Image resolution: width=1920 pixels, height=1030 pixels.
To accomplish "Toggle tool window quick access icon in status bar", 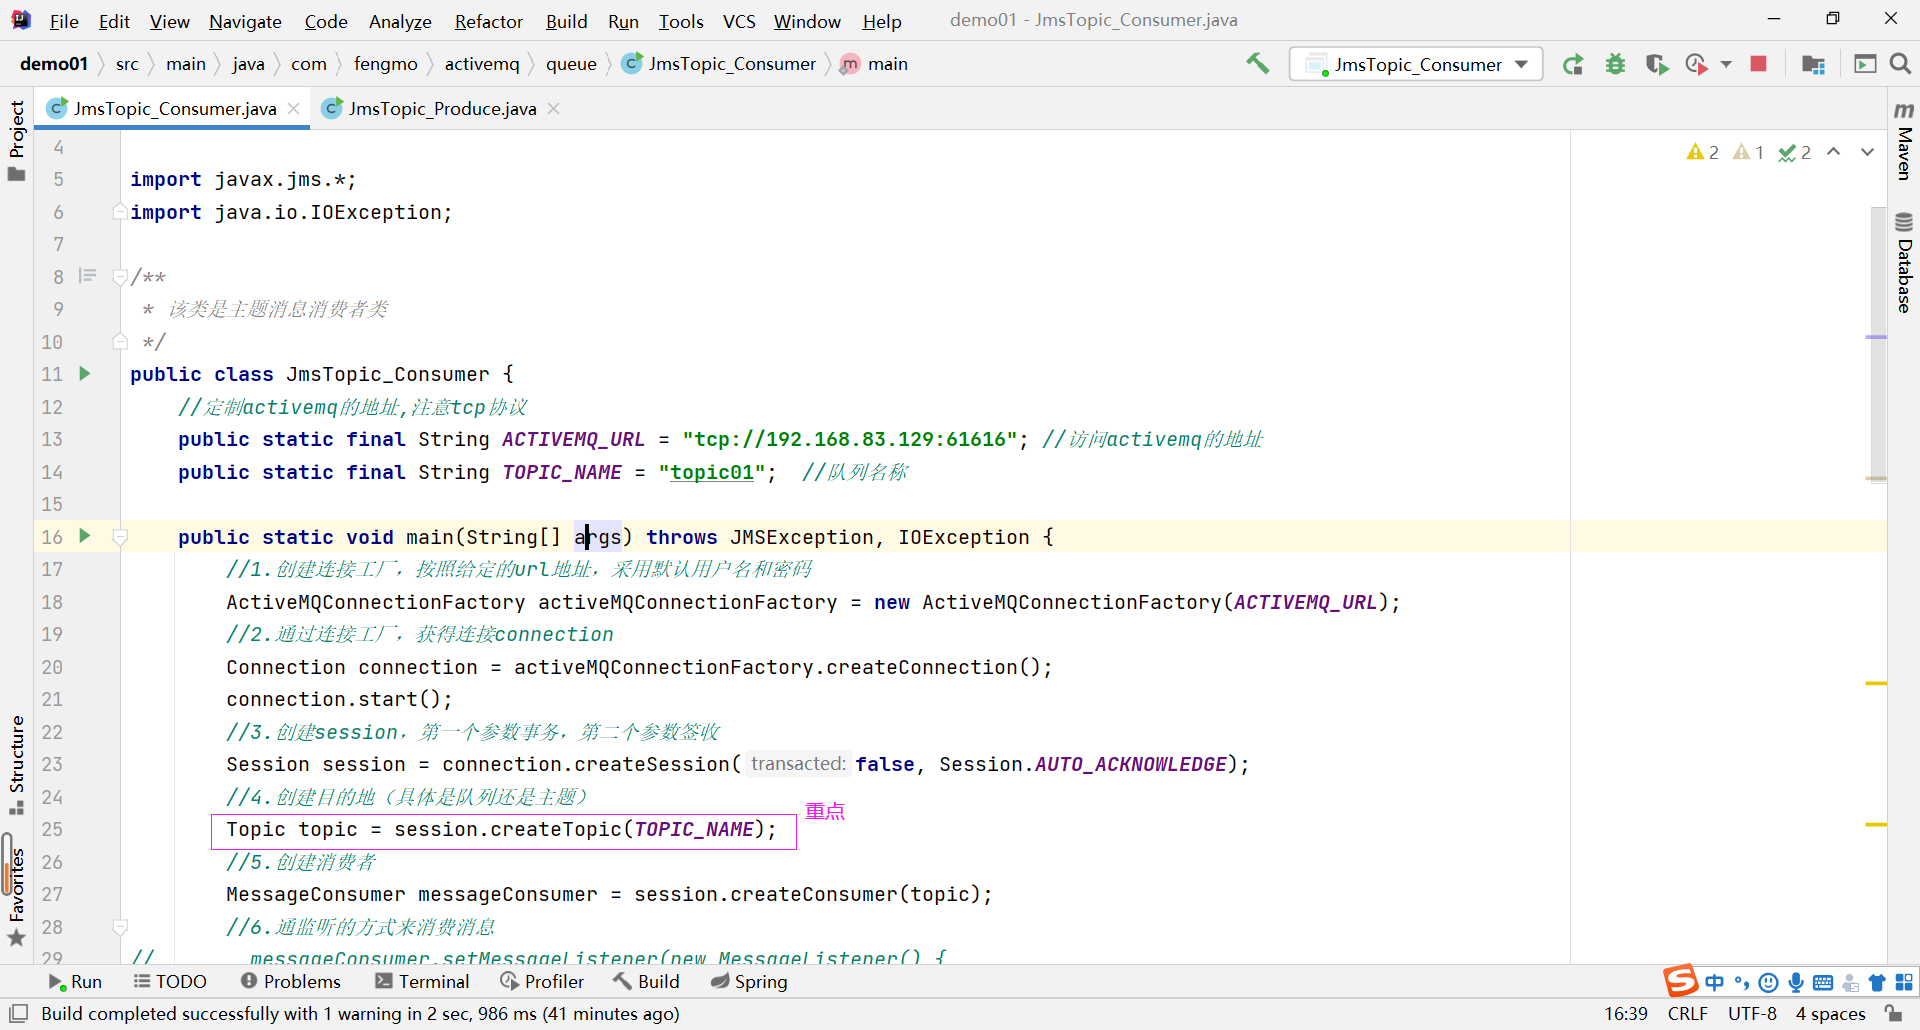I will point(18,1013).
